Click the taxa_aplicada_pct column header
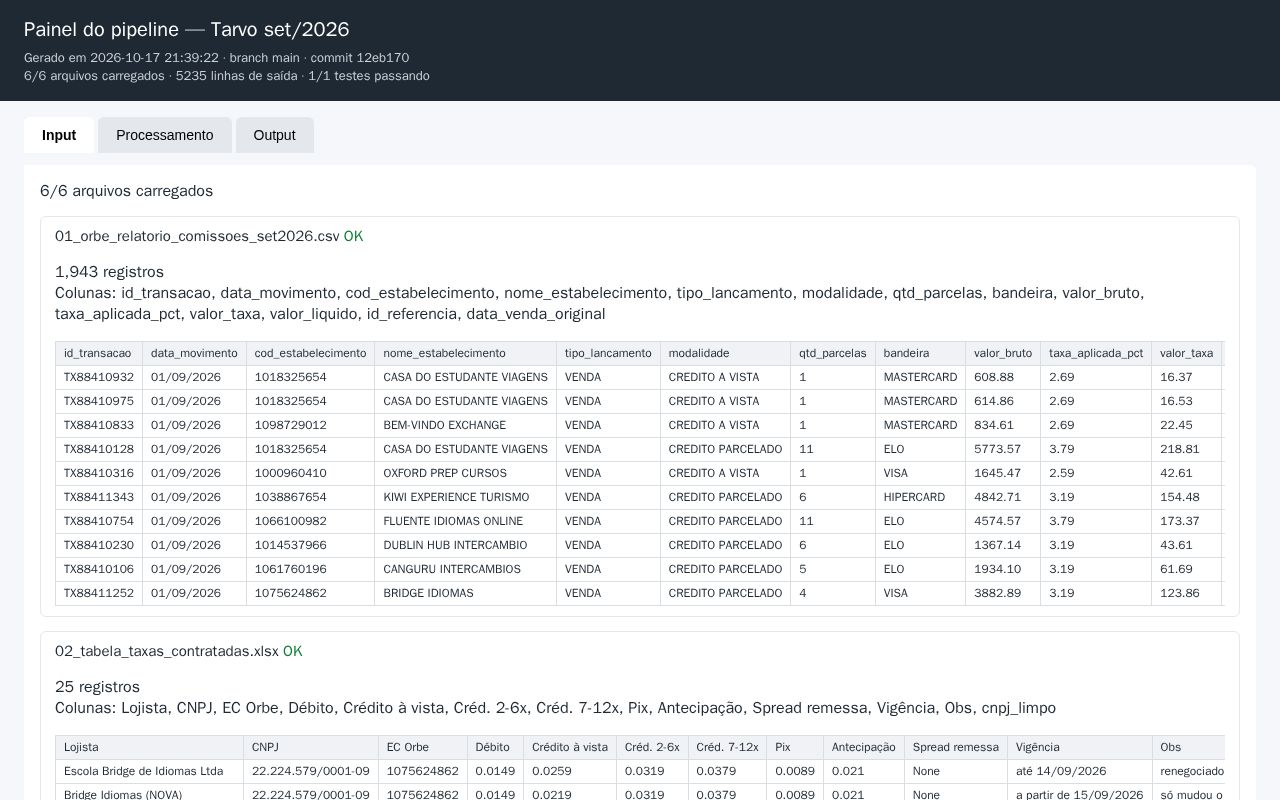The height and width of the screenshot is (800, 1280). click(x=1096, y=353)
